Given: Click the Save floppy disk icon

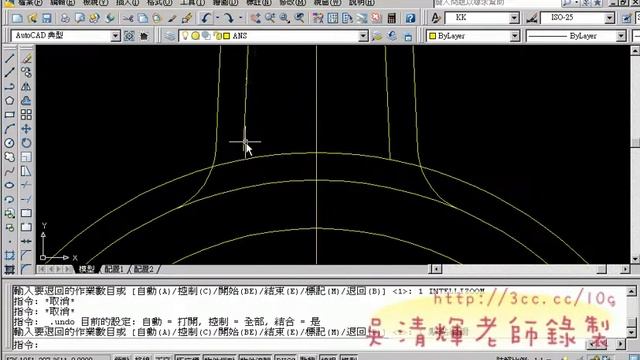Looking at the screenshot, I should pyautogui.click(x=47, y=18).
